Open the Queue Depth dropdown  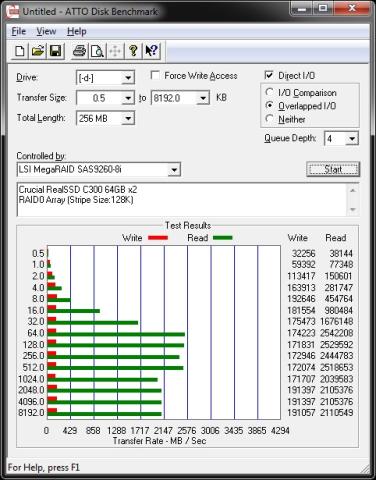[352, 139]
